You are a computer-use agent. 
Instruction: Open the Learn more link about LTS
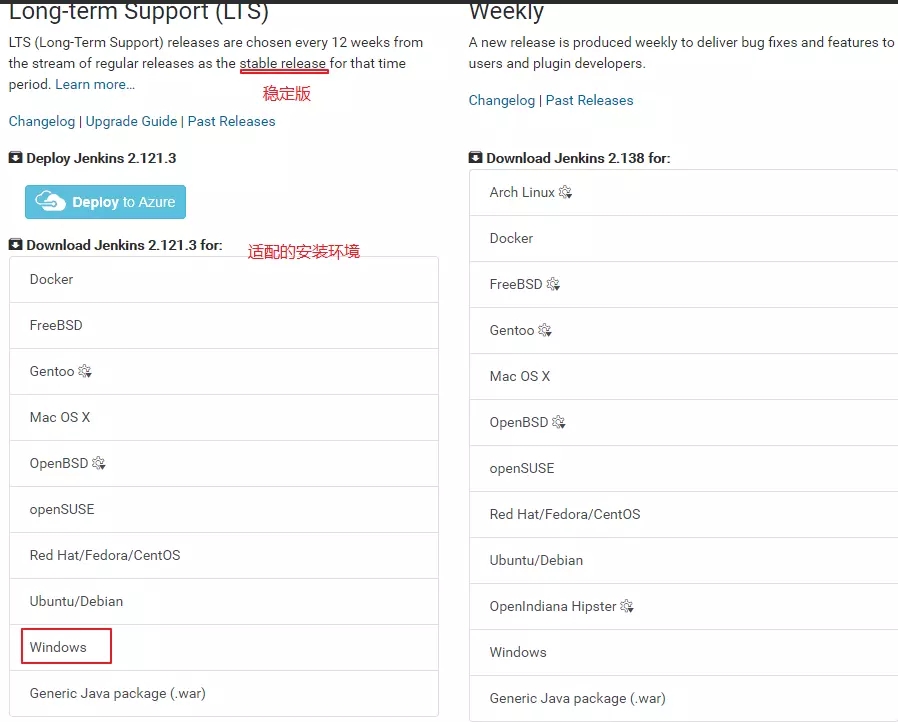pos(95,84)
